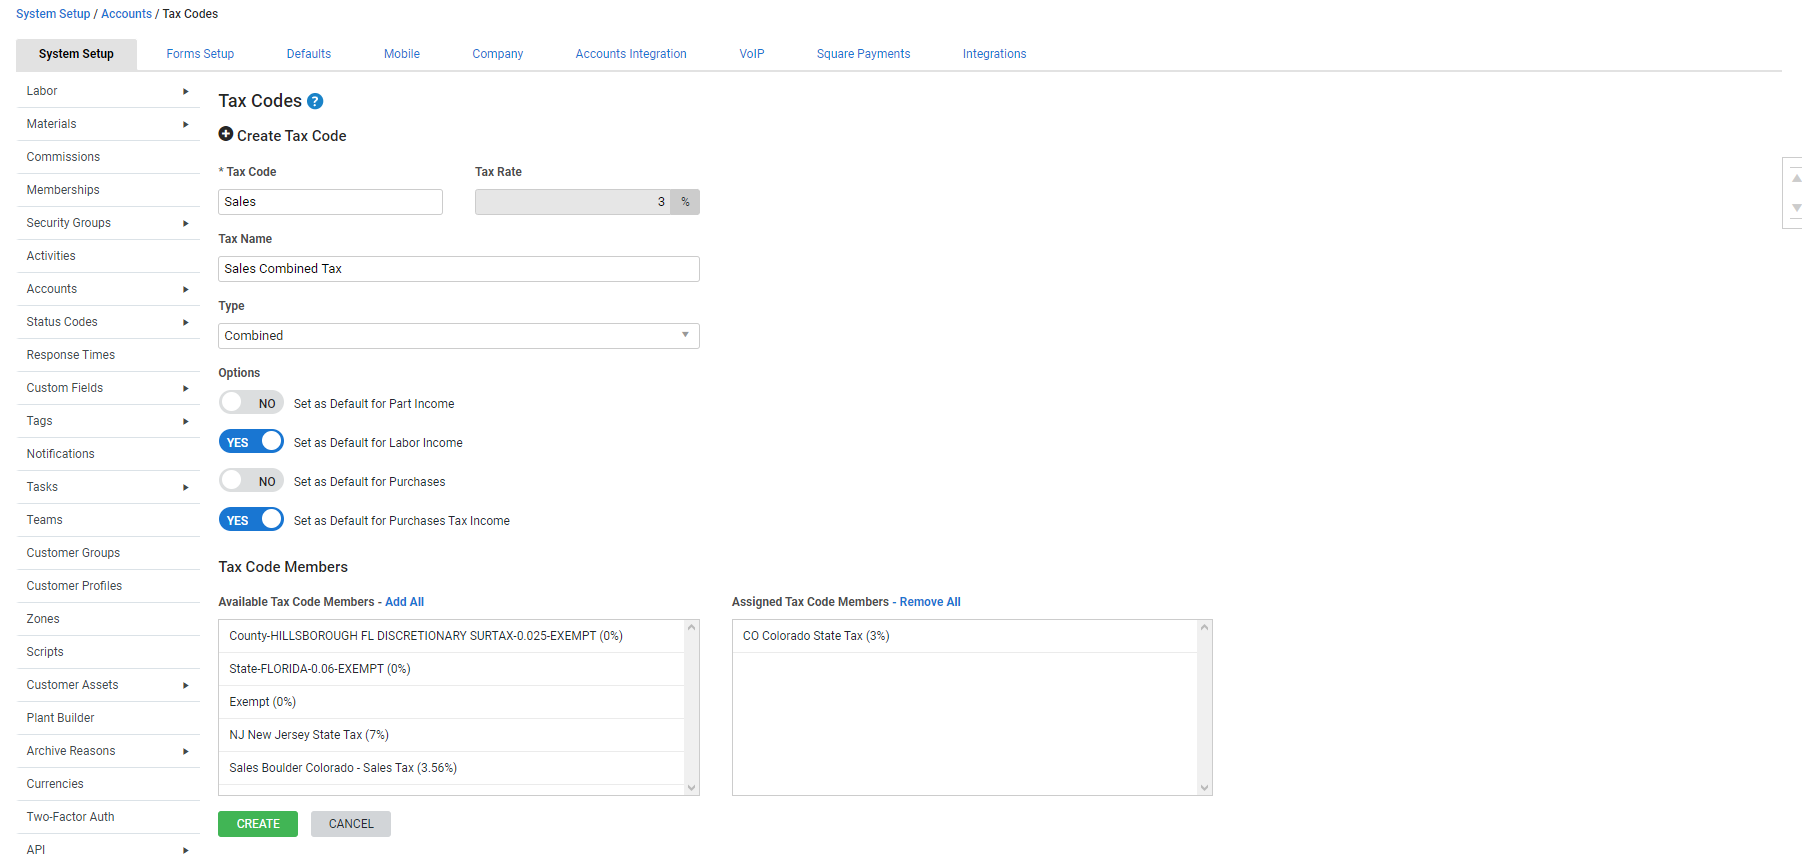Click the percent symbol on Tax Rate
1802x860 pixels.
point(685,202)
